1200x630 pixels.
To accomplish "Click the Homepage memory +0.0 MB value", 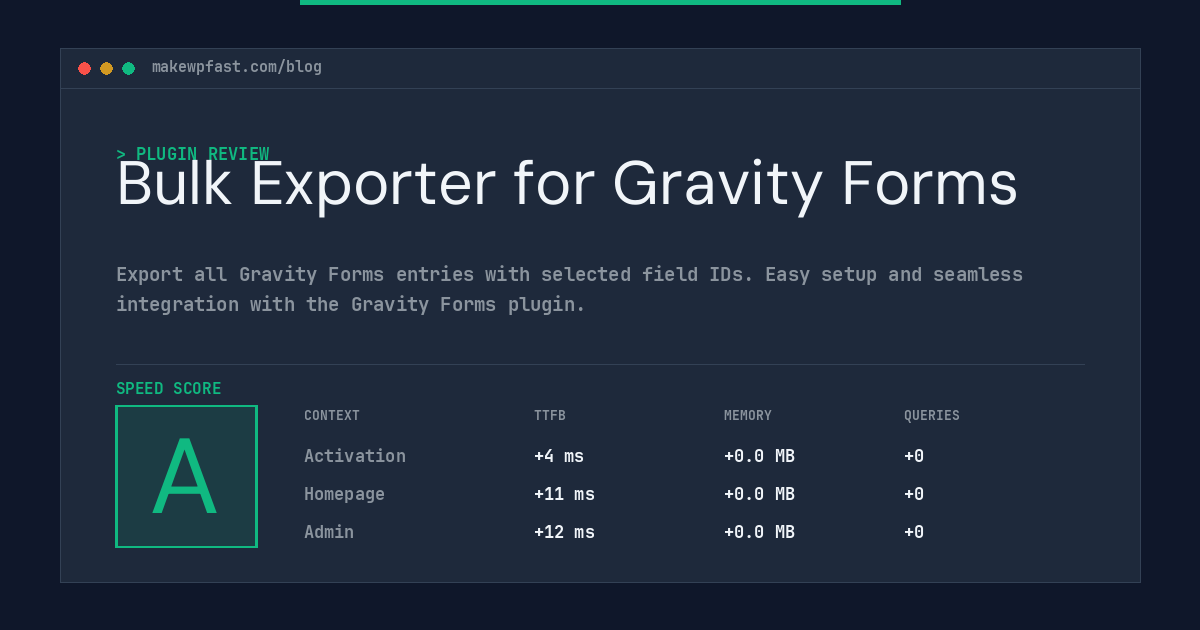I will pyautogui.click(x=759, y=494).
